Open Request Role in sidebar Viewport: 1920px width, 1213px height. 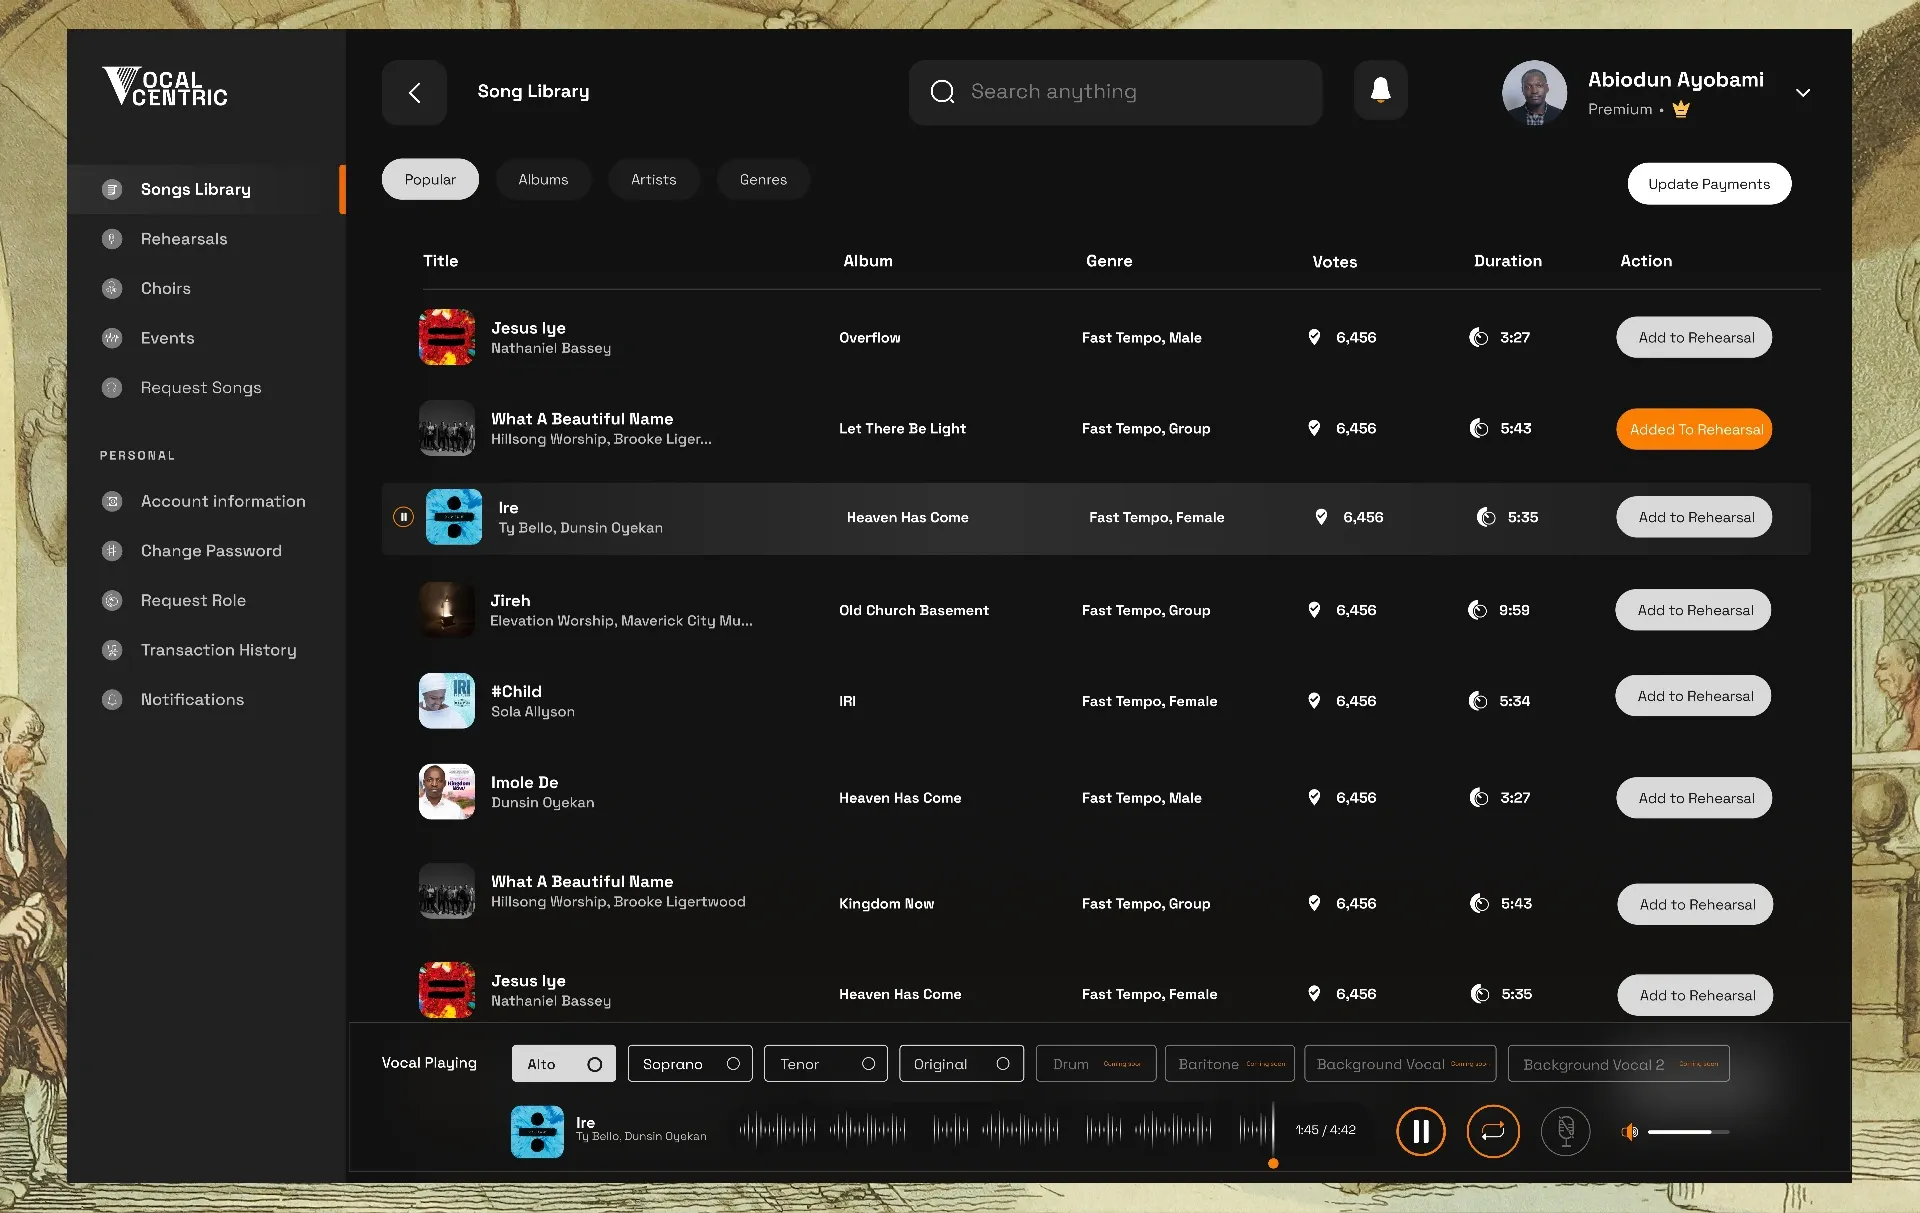[x=193, y=601]
